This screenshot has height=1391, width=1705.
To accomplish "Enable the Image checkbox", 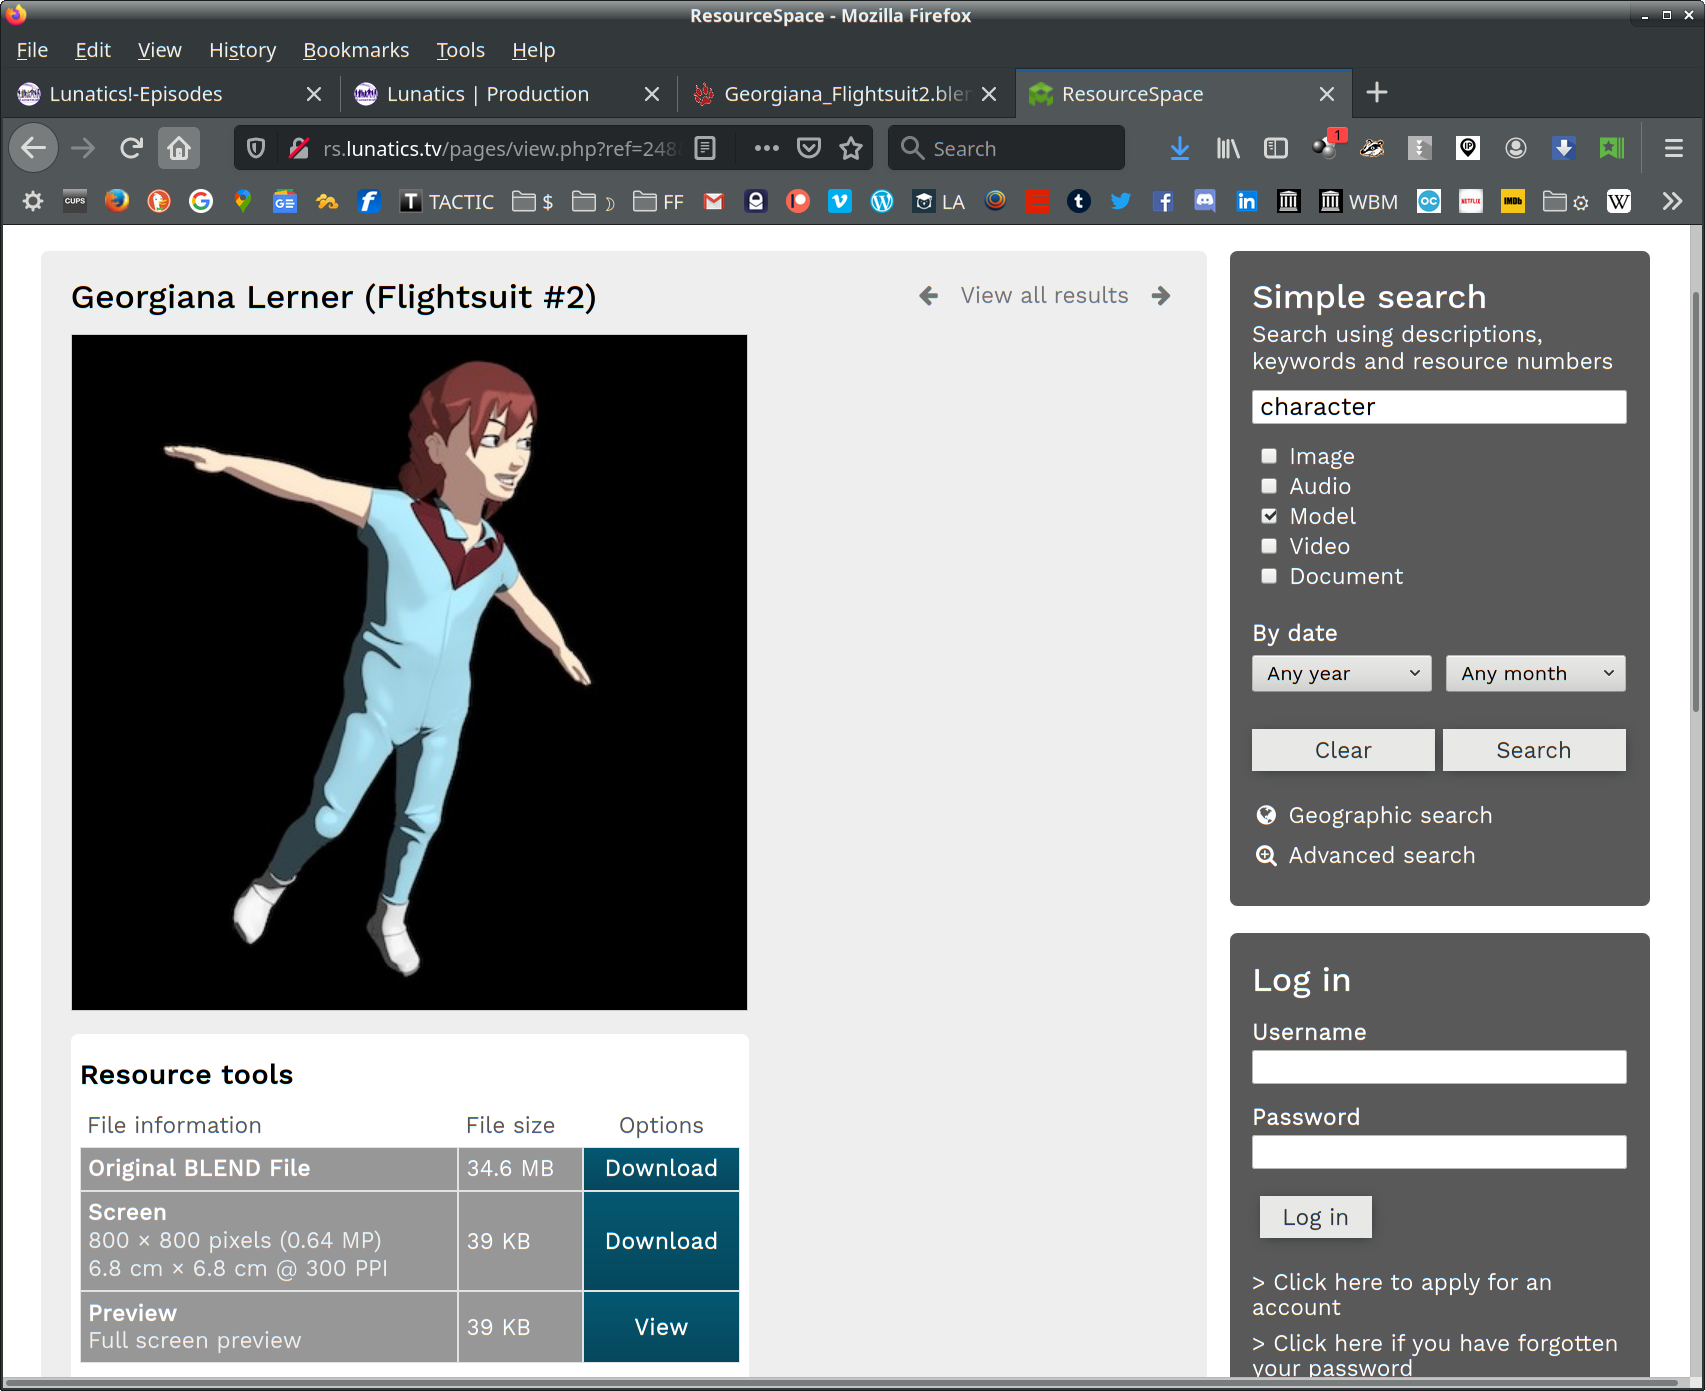I will tap(1269, 456).
